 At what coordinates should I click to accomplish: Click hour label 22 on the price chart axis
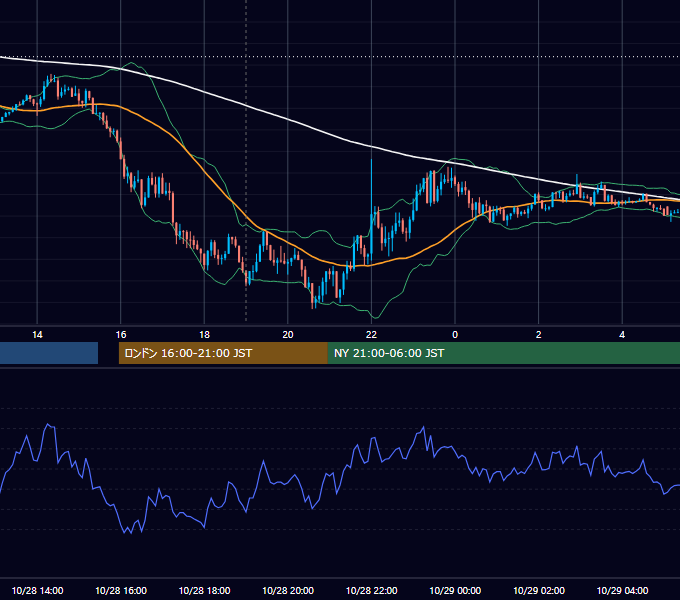coord(371,335)
